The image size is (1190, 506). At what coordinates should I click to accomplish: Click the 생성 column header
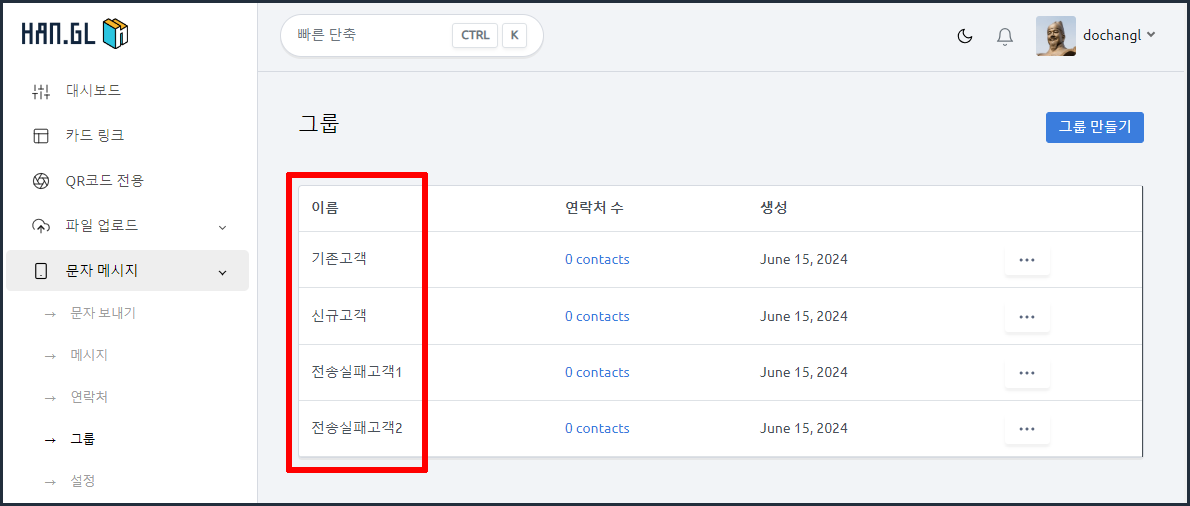coord(773,208)
